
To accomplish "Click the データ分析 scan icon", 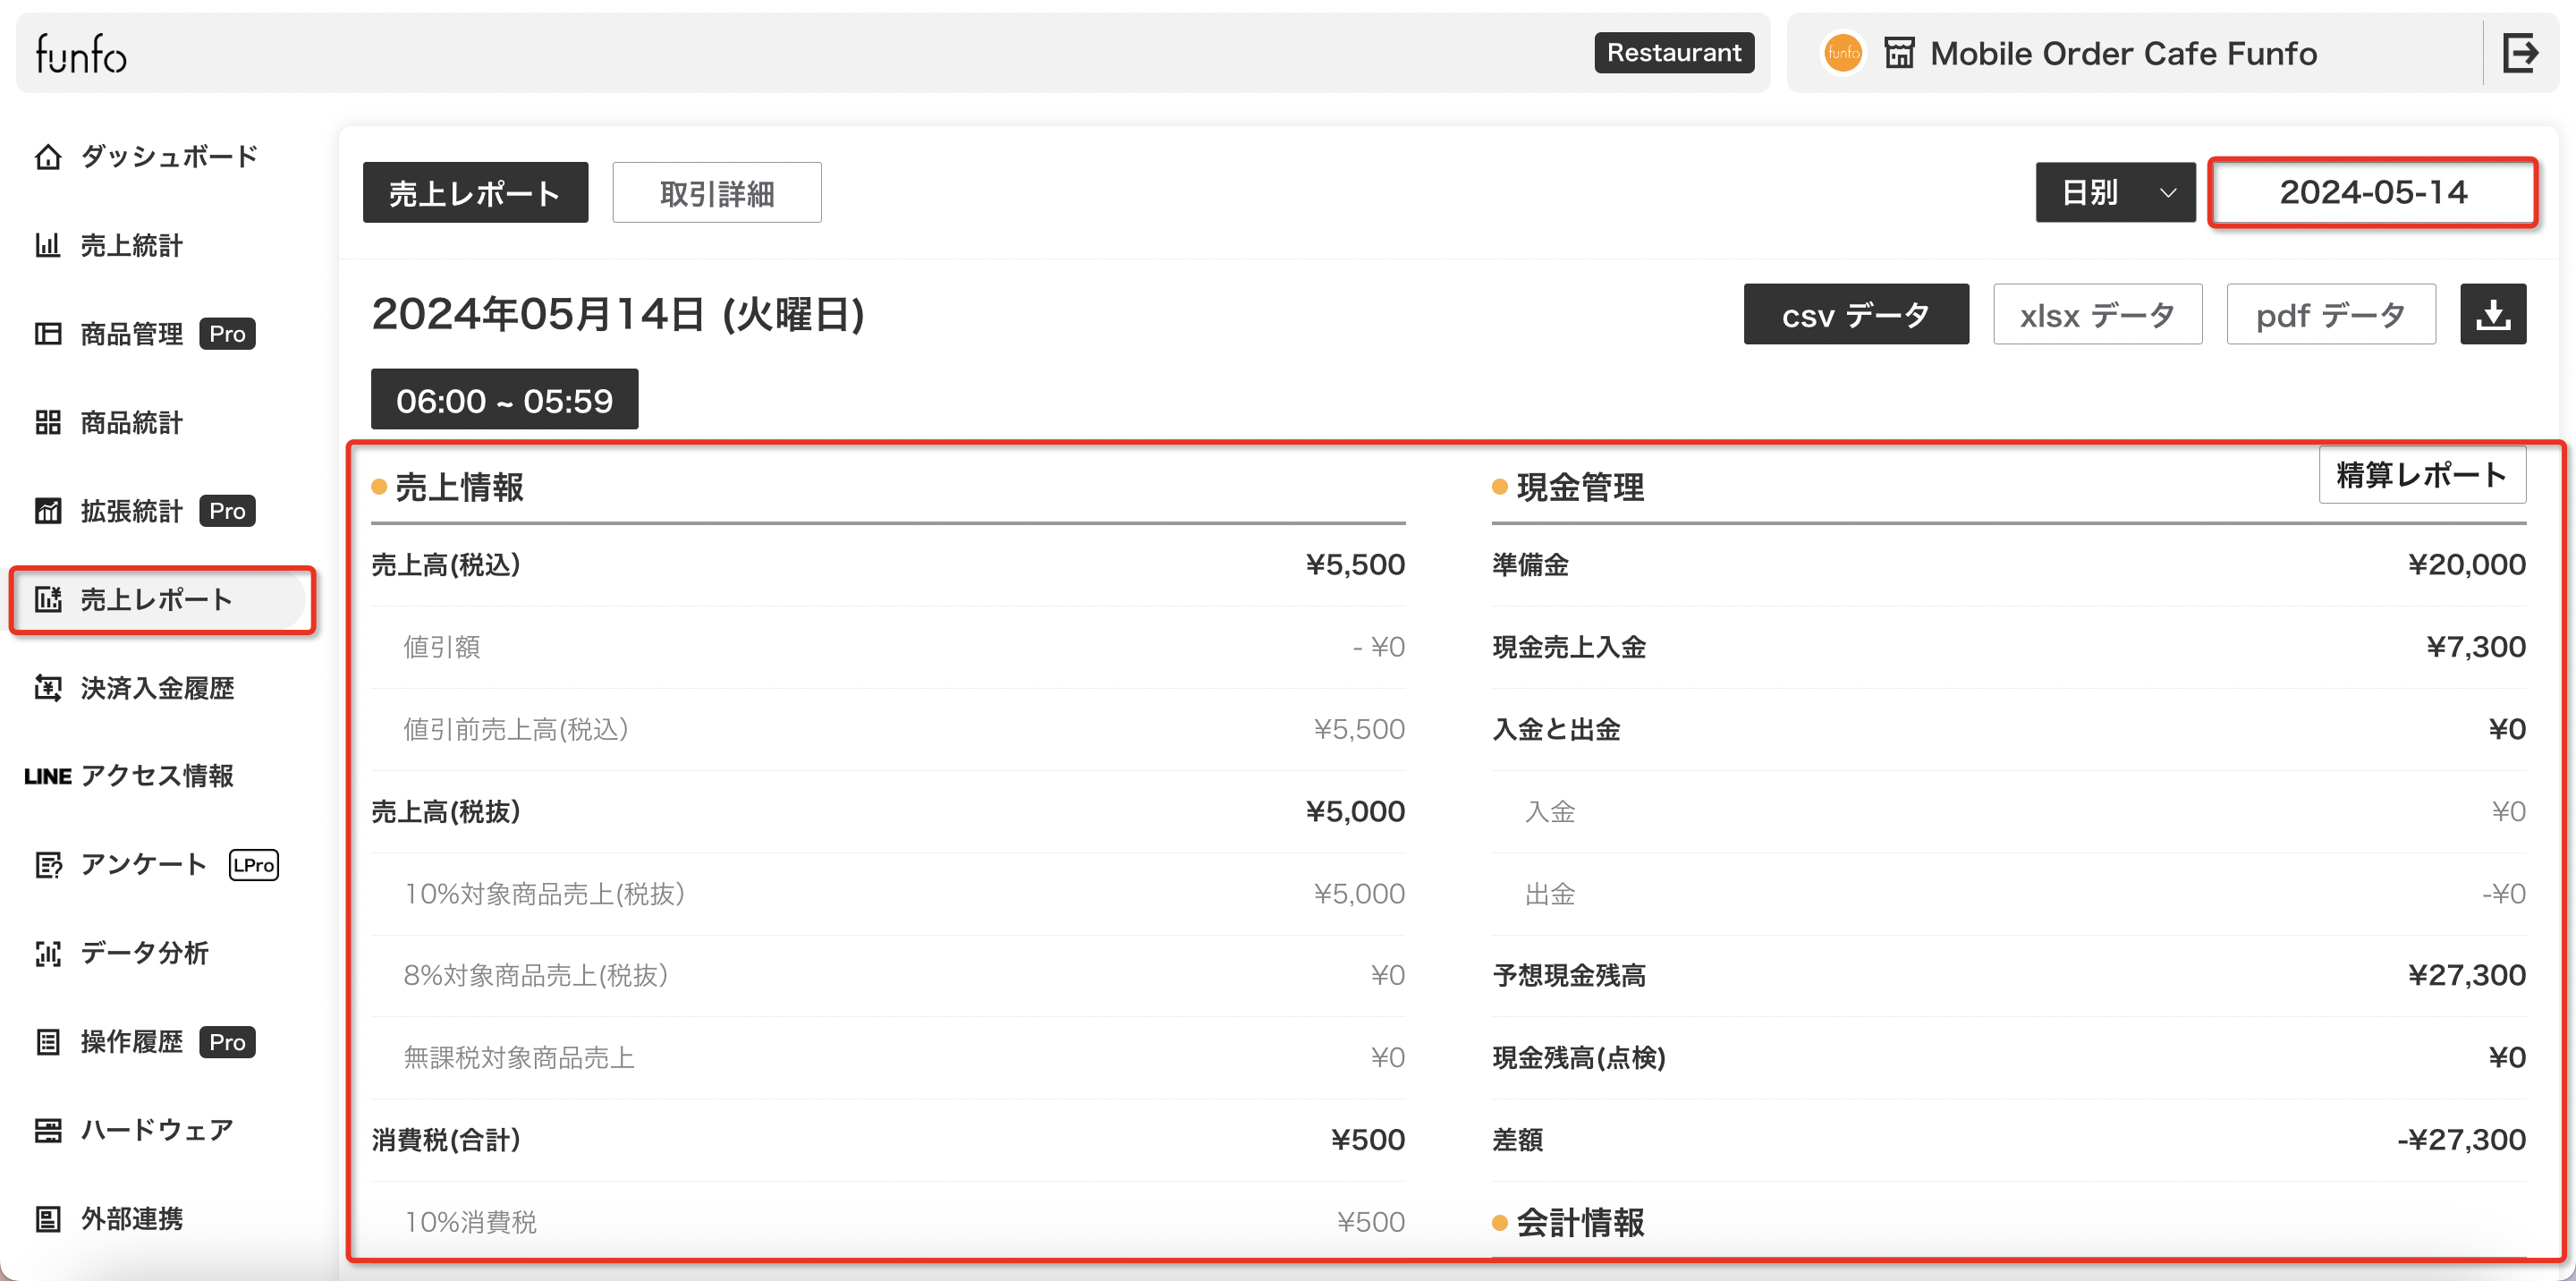I will (48, 953).
